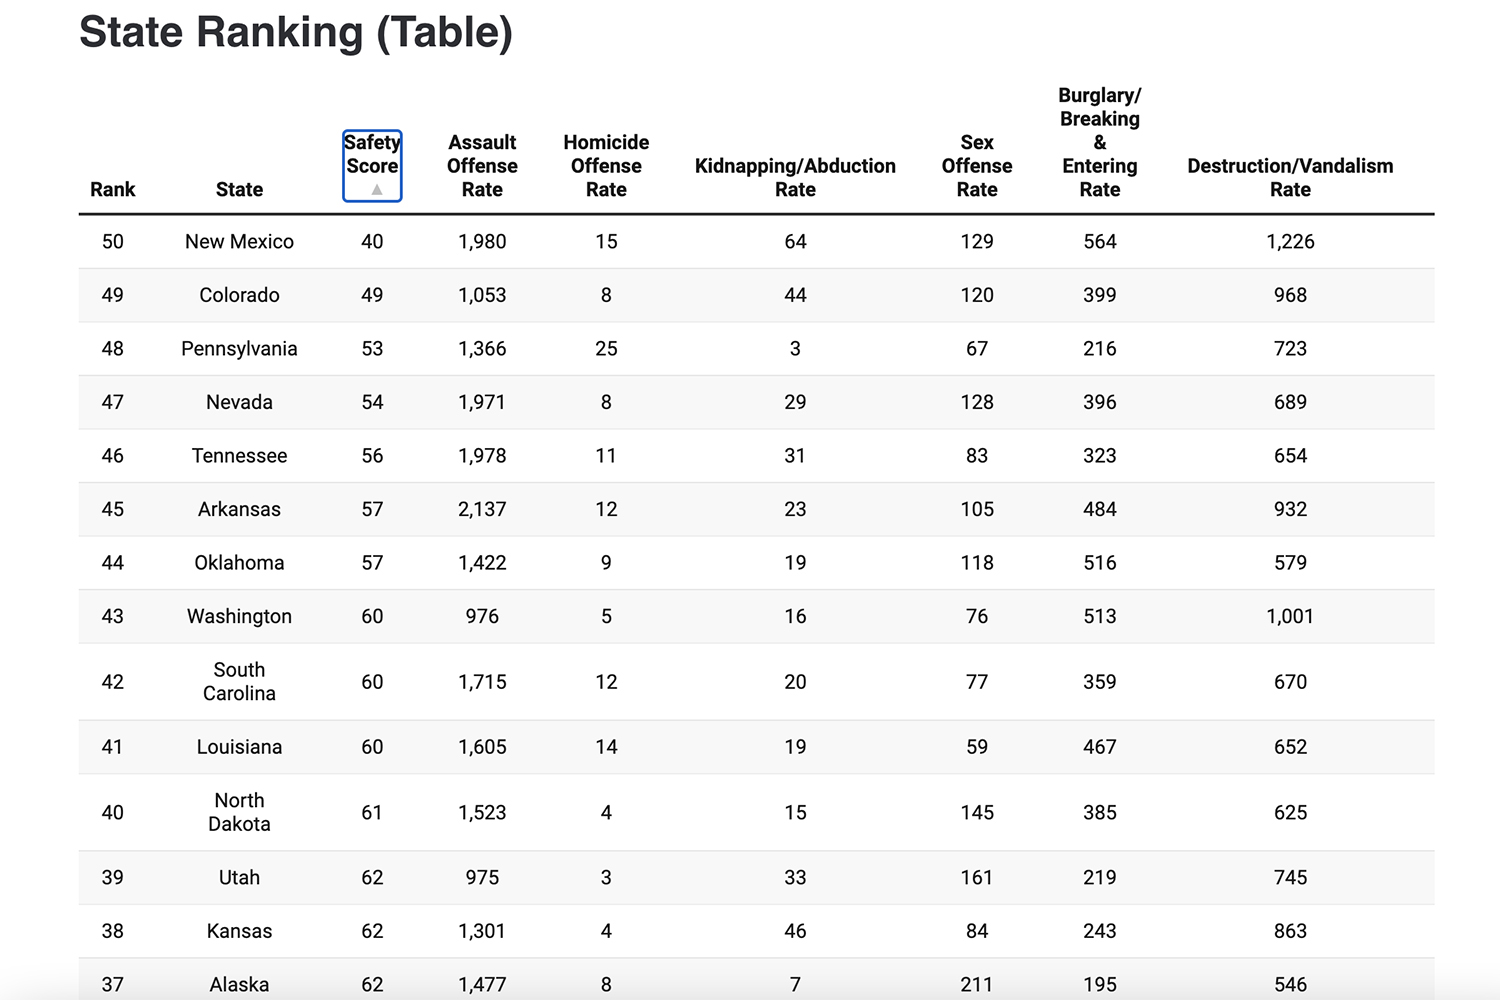Sort table by State column header

coord(239,189)
